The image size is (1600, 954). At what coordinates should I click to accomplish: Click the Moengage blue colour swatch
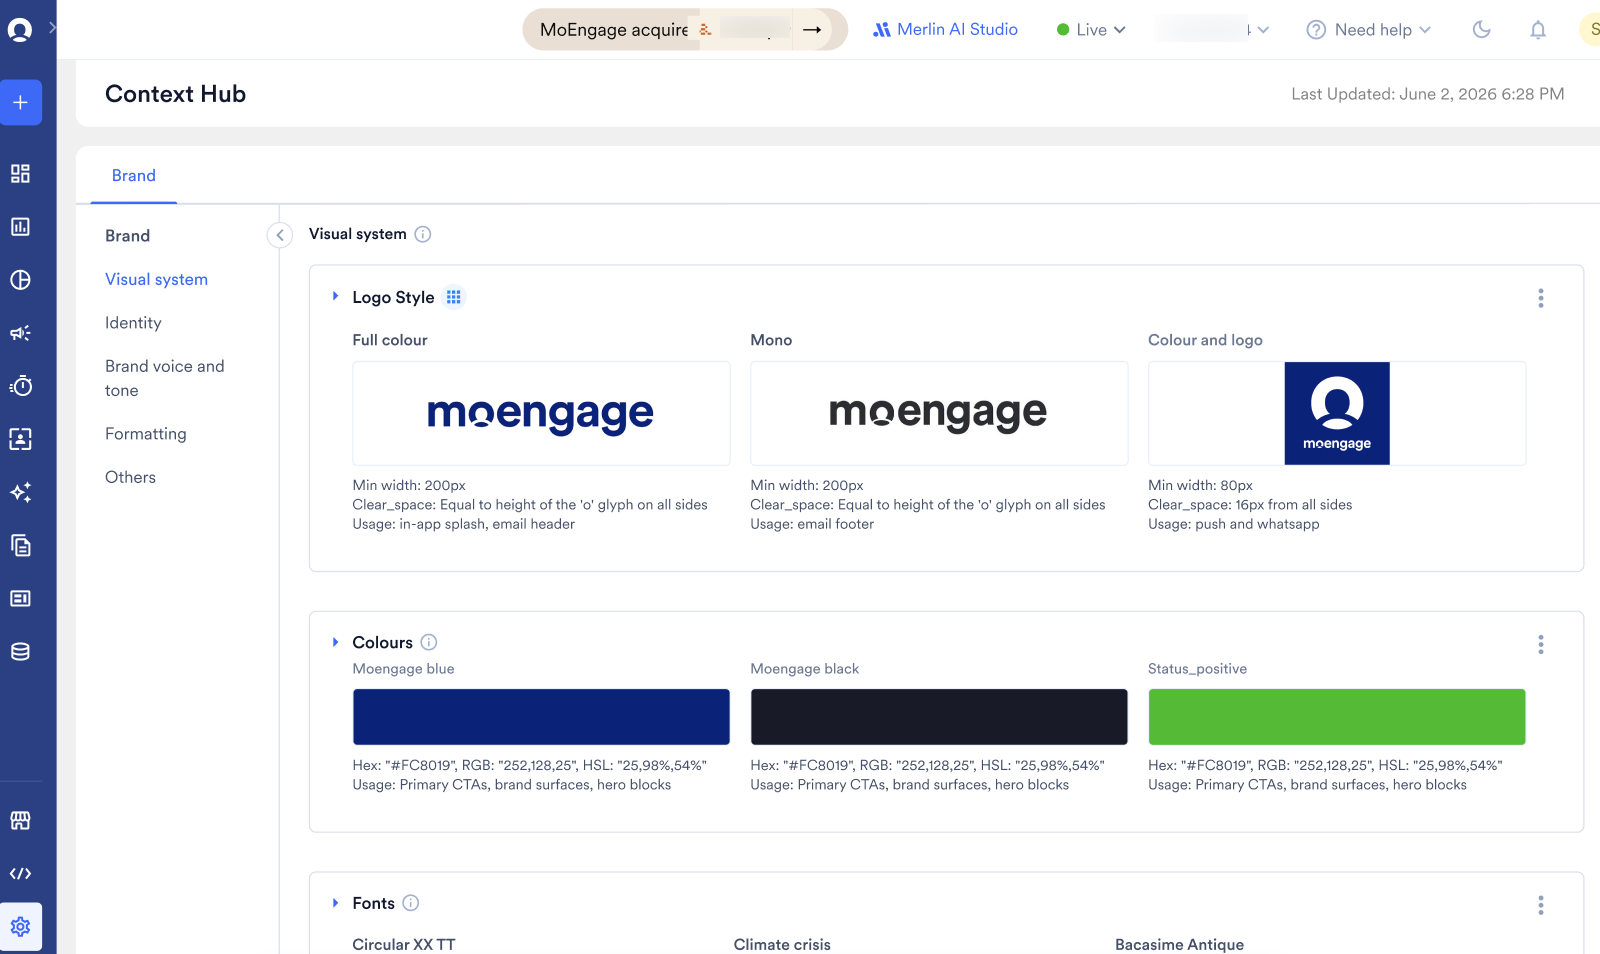[x=541, y=717]
